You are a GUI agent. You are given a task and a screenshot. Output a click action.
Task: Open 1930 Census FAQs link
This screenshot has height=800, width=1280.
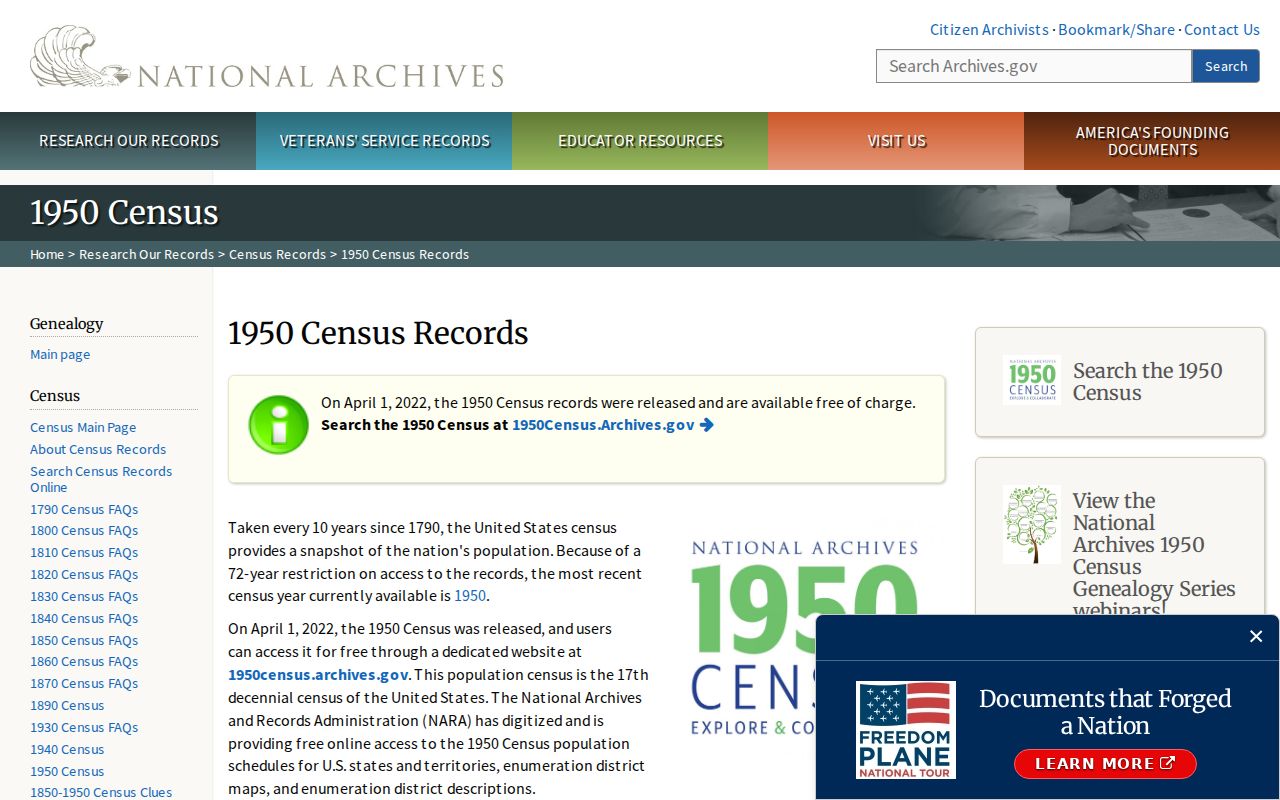pos(84,727)
